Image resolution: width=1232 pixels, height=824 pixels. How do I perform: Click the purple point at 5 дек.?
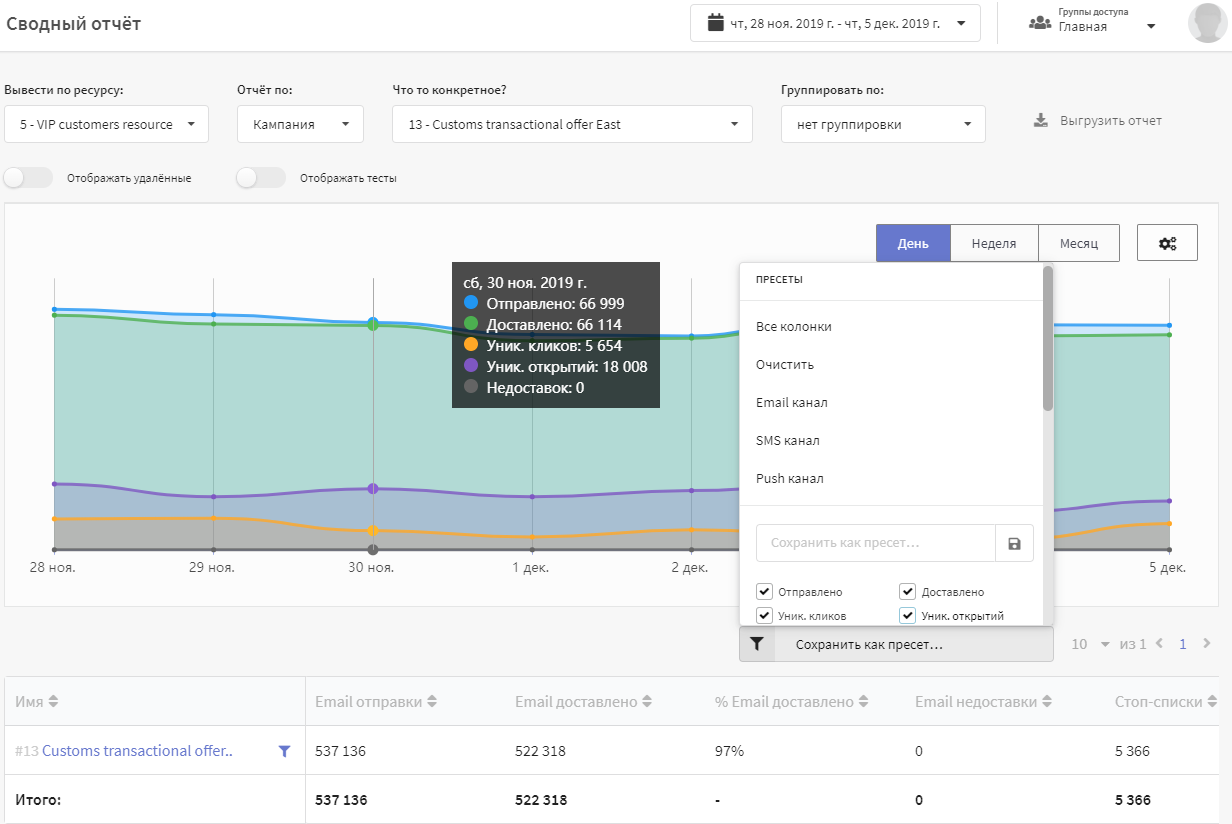tap(1169, 501)
